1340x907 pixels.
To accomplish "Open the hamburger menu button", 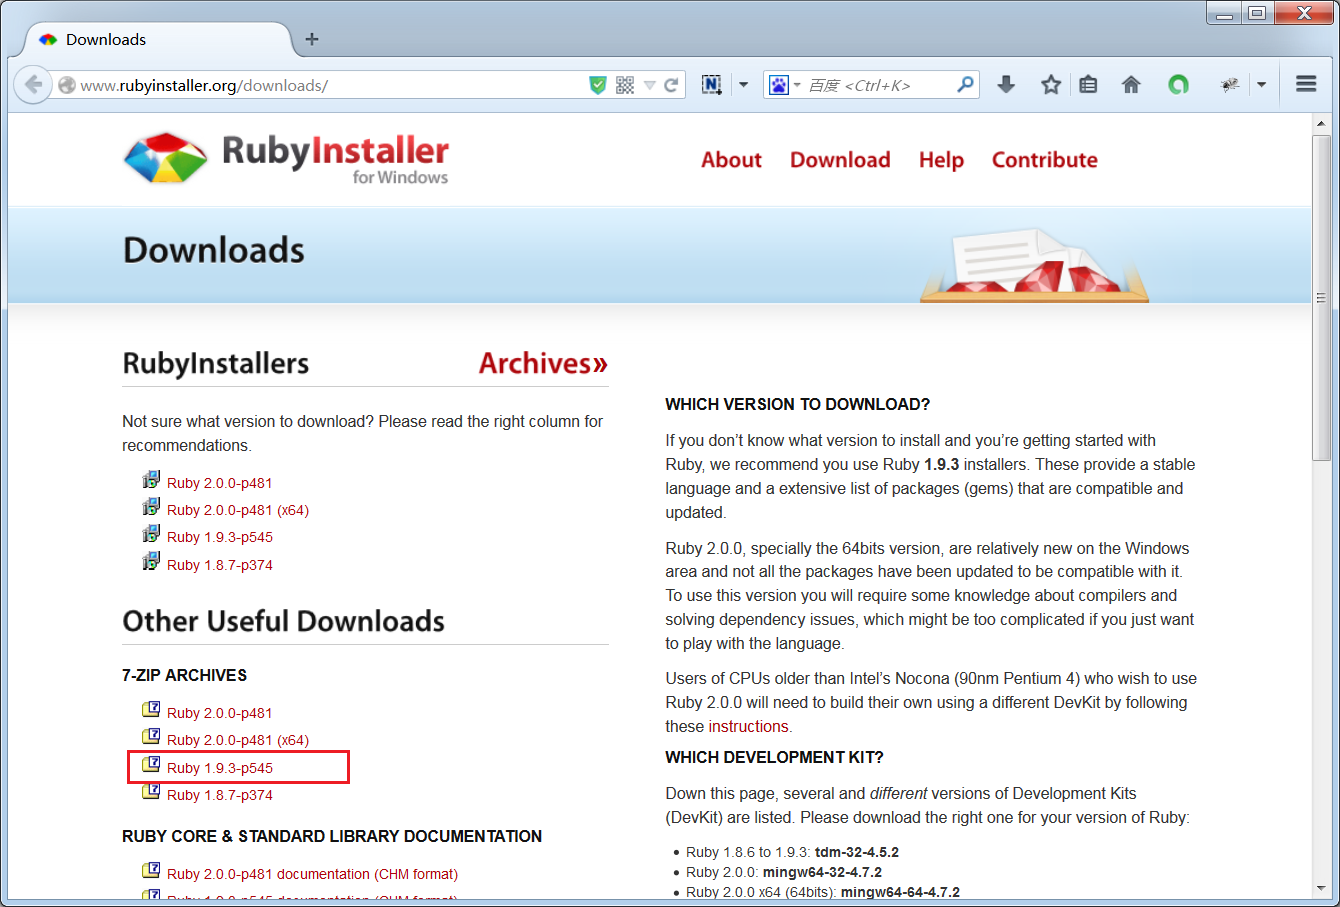I will tap(1306, 84).
